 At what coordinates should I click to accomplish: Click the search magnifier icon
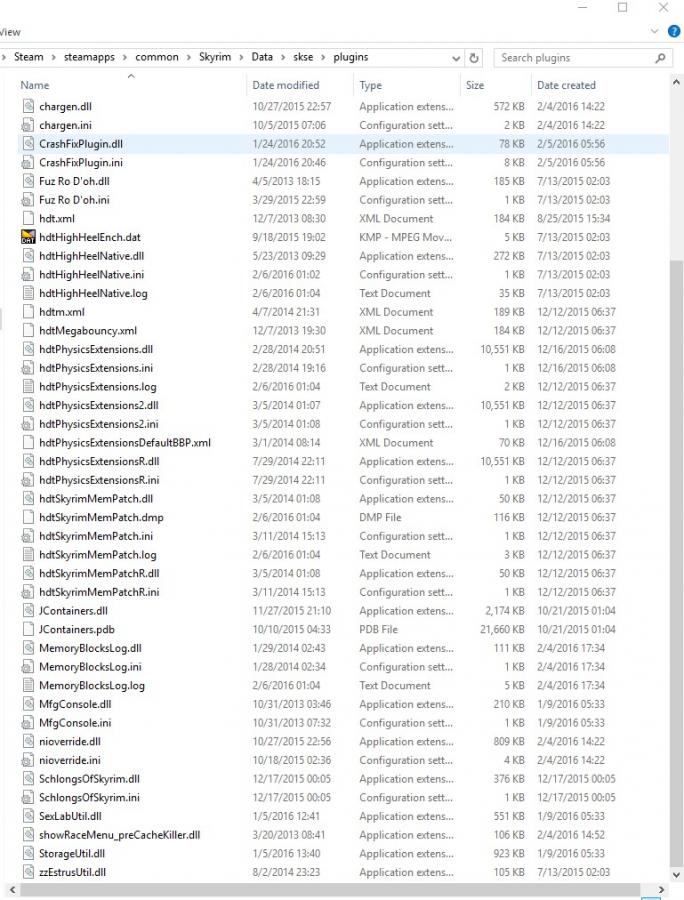point(660,58)
